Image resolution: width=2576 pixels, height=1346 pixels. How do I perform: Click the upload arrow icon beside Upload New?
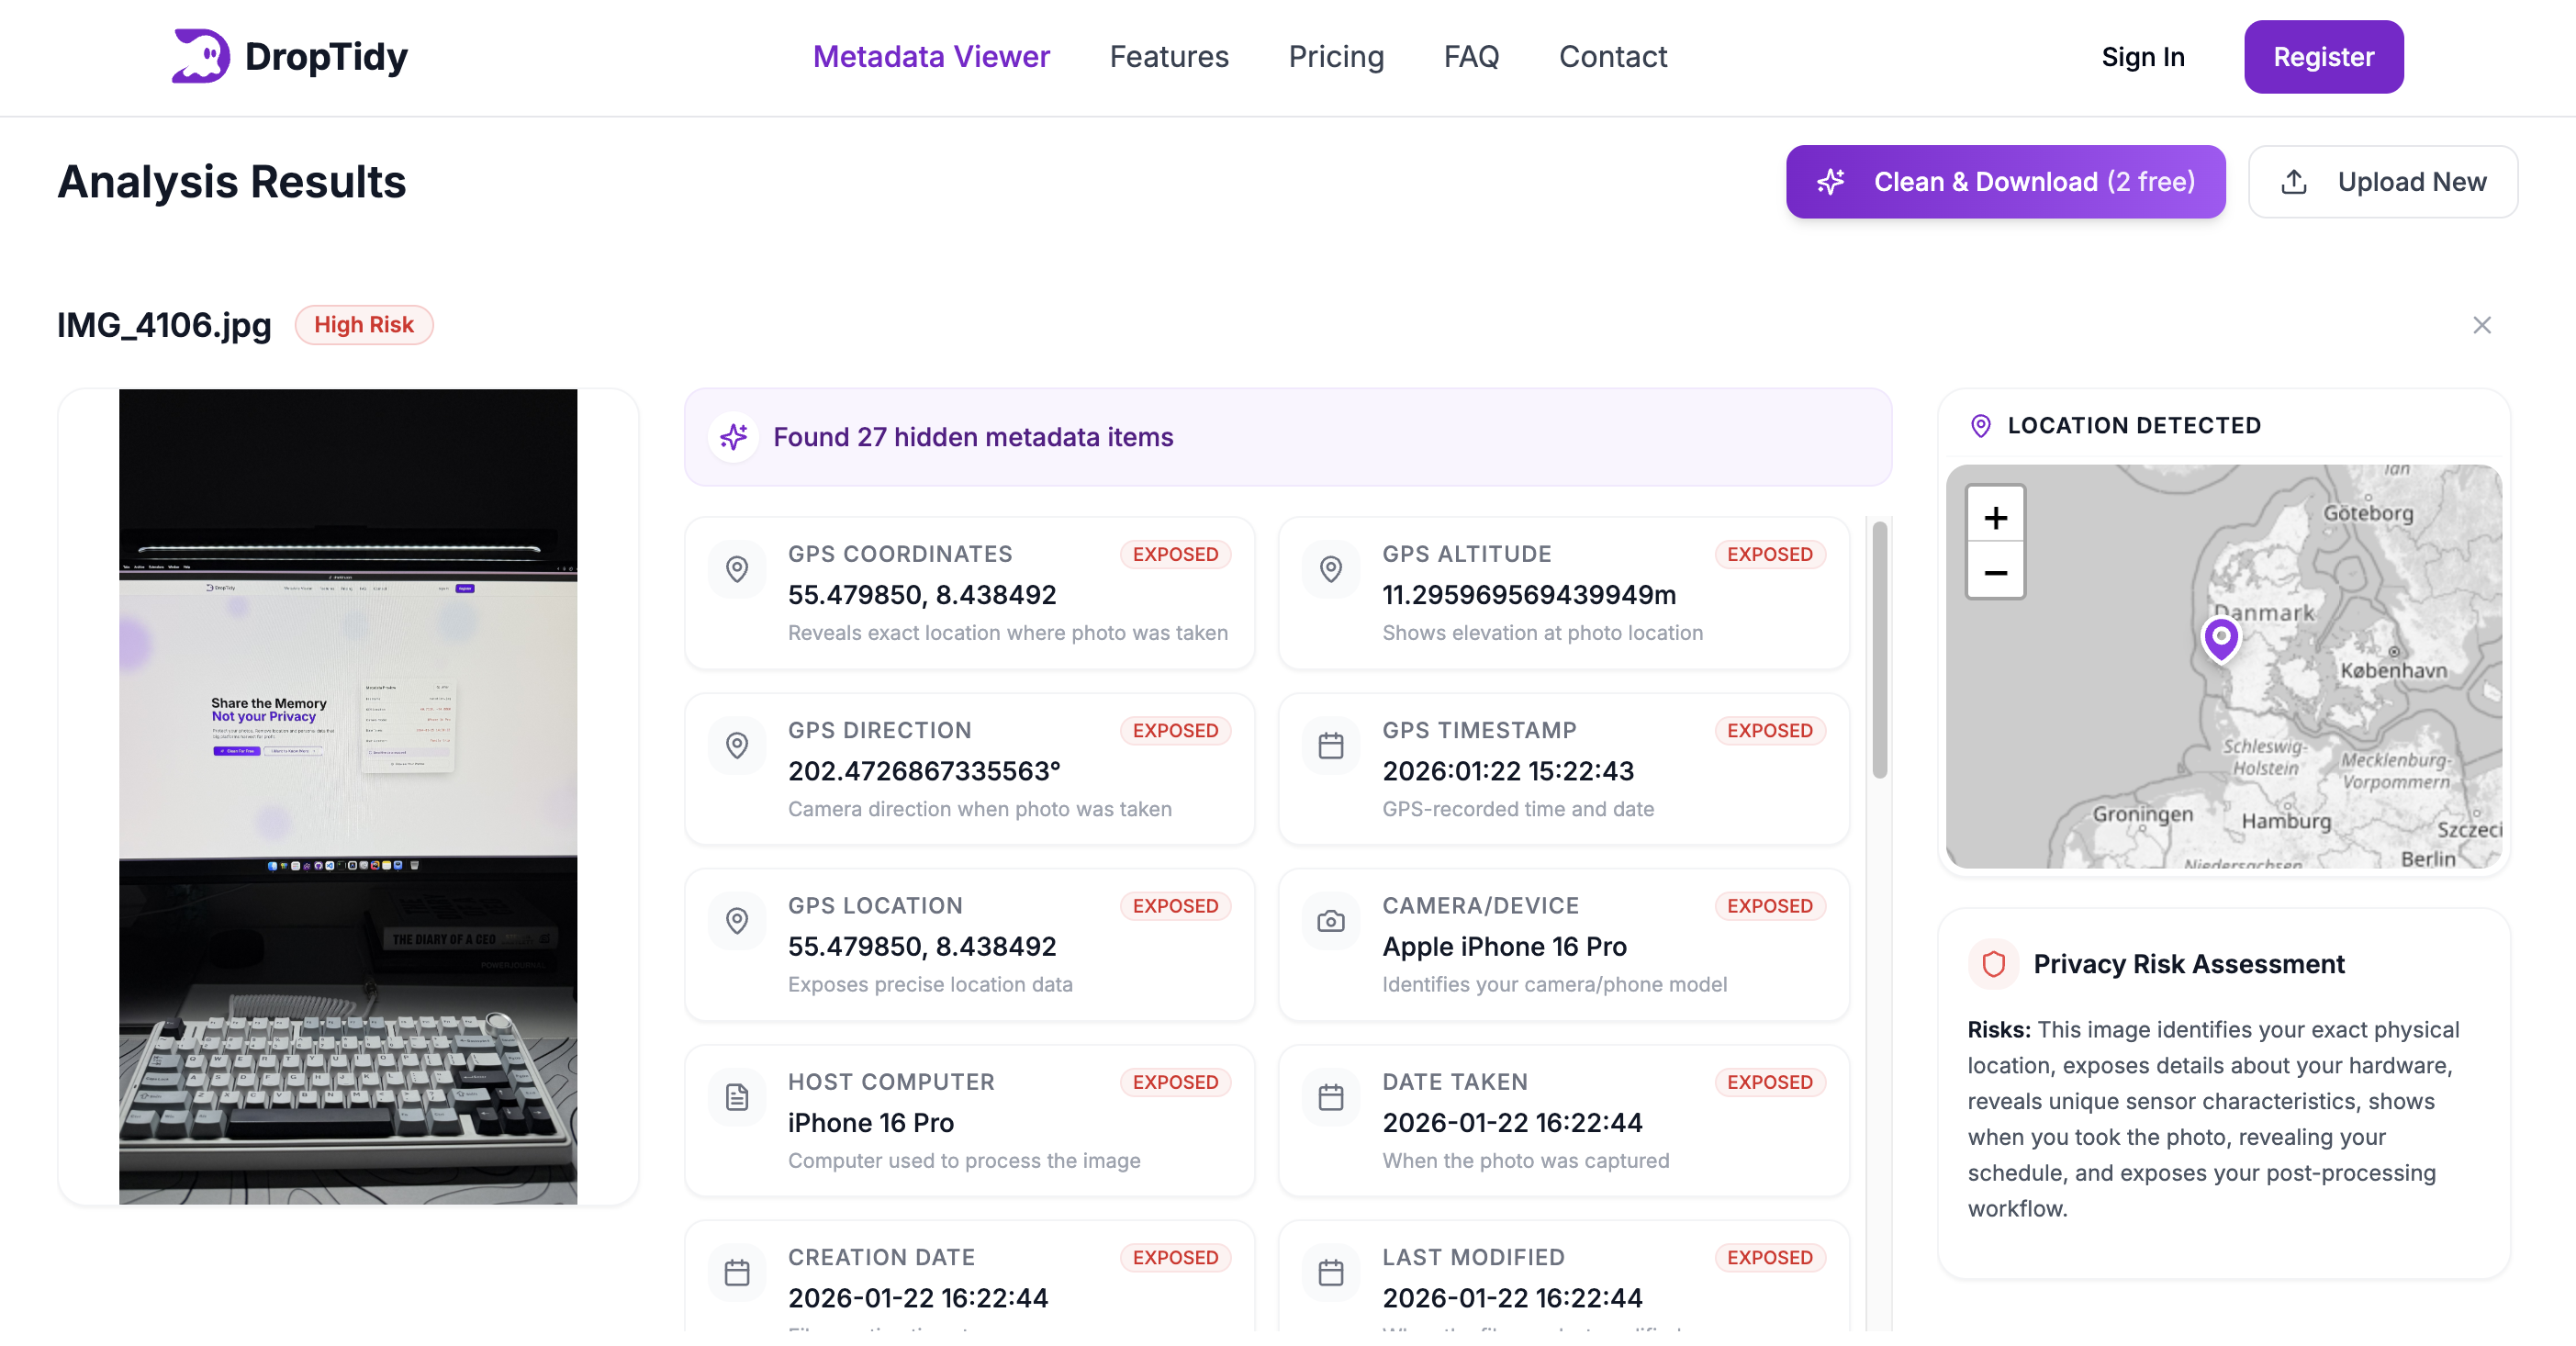click(2294, 182)
